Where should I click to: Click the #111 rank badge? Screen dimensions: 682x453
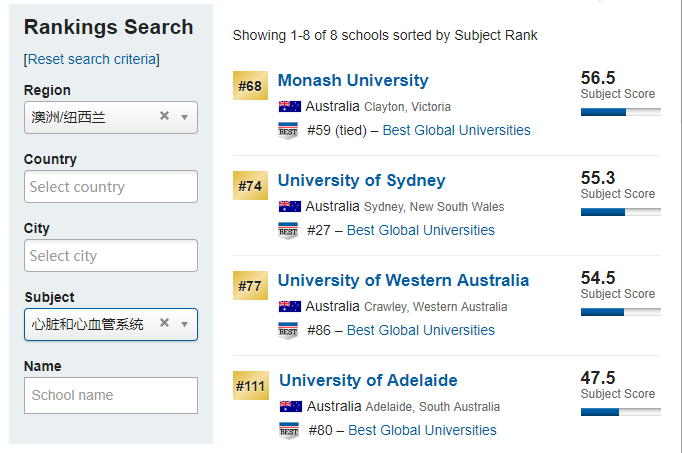(x=251, y=386)
